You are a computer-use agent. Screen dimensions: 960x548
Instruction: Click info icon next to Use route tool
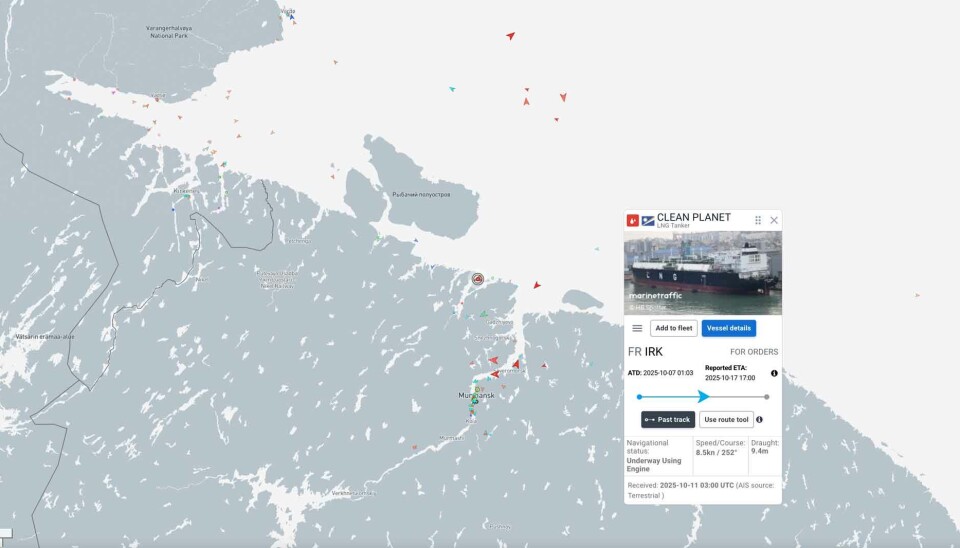(759, 419)
